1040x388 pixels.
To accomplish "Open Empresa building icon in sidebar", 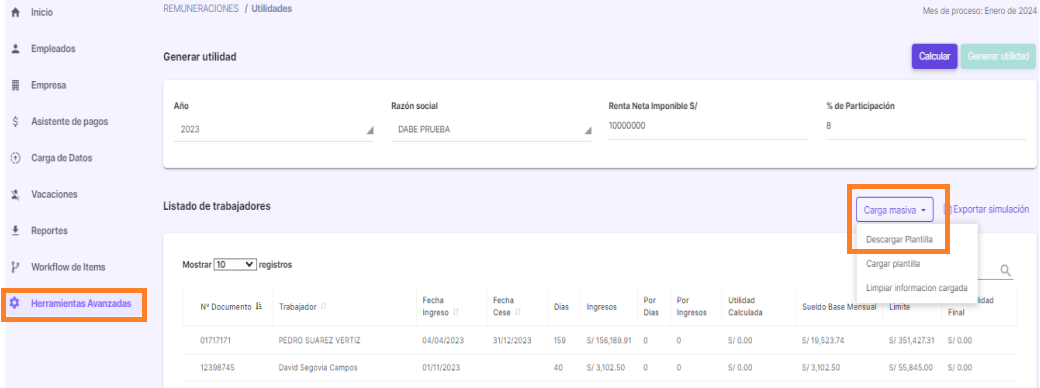I will 16,86.
